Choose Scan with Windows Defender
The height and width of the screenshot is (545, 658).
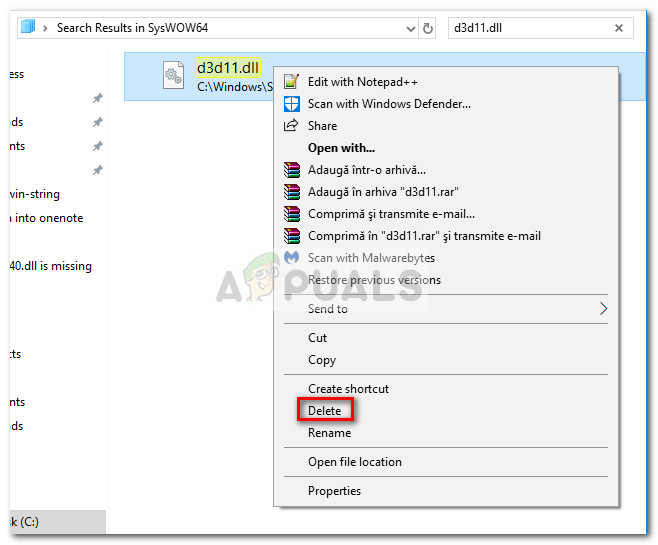coord(389,104)
